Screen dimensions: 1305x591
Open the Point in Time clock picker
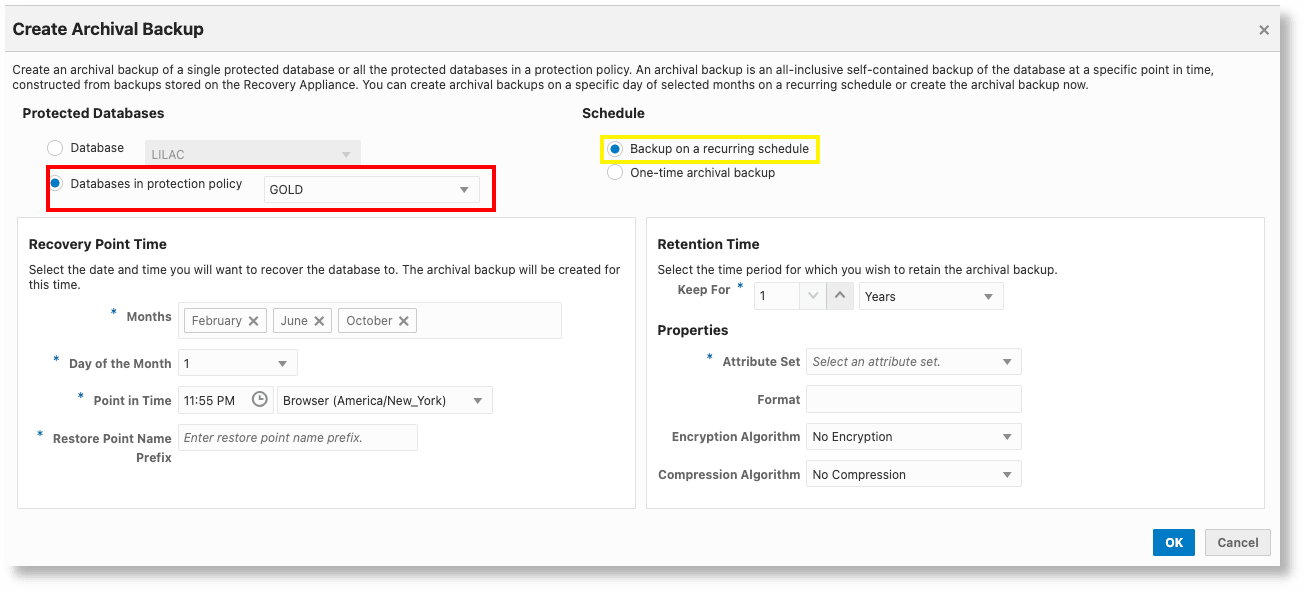[x=258, y=400]
